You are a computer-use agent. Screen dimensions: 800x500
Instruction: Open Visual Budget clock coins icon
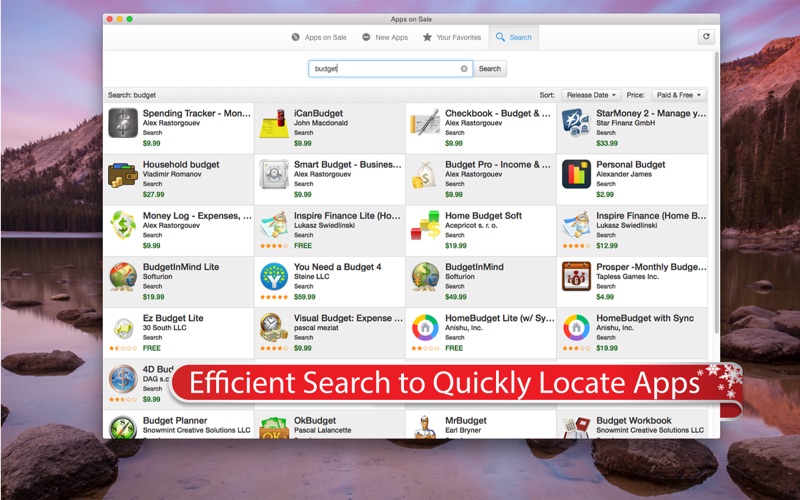[x=274, y=328]
